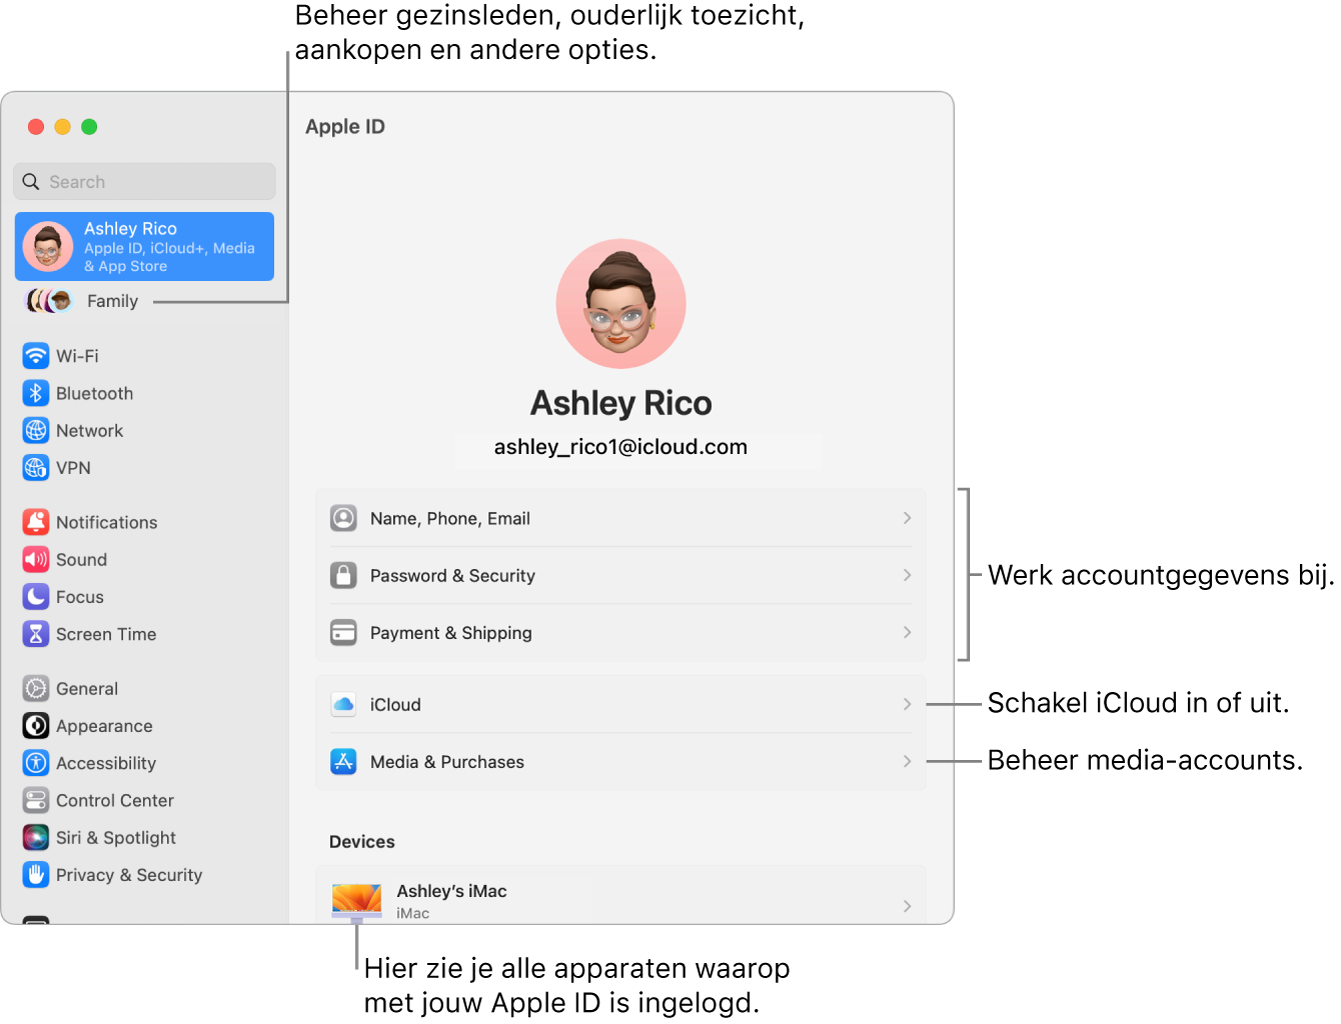Expand the Password & Security row

[905, 575]
